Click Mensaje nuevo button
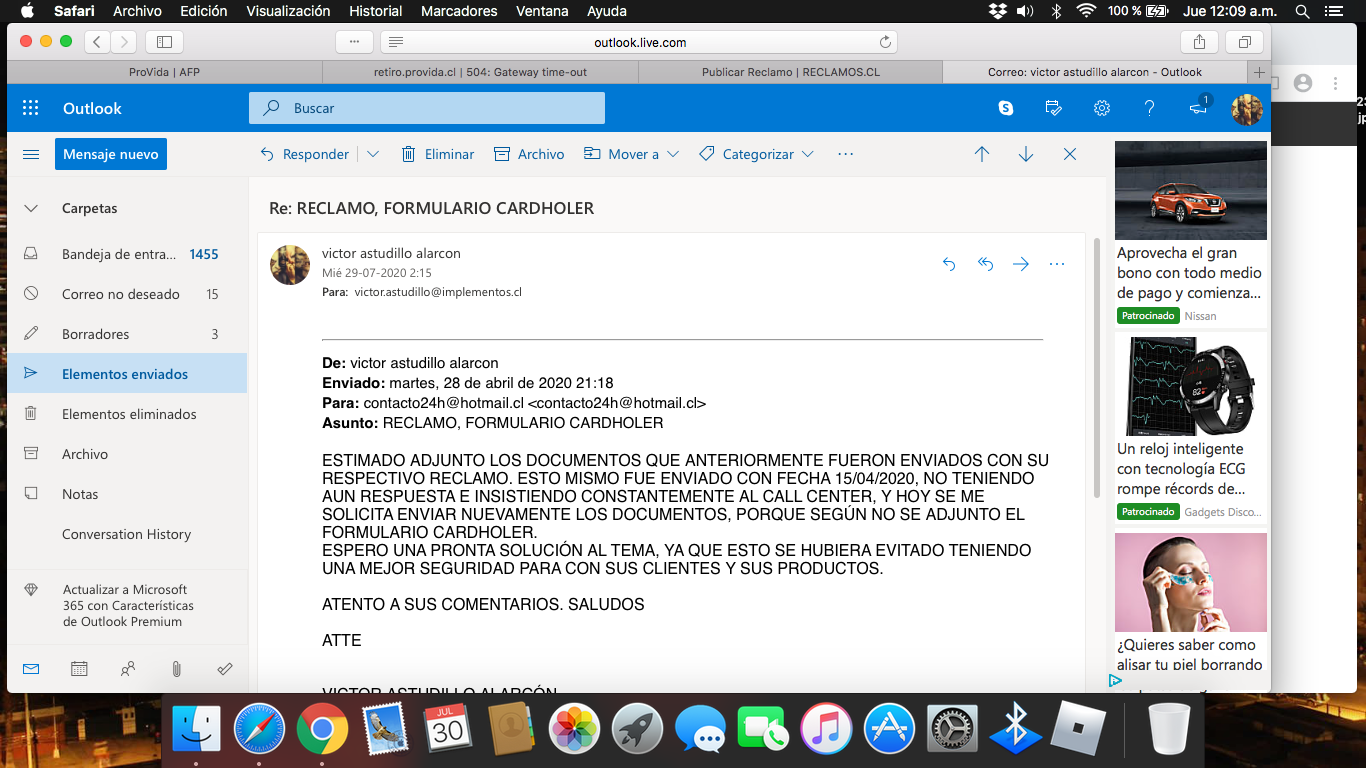The height and width of the screenshot is (768, 1366). point(111,154)
